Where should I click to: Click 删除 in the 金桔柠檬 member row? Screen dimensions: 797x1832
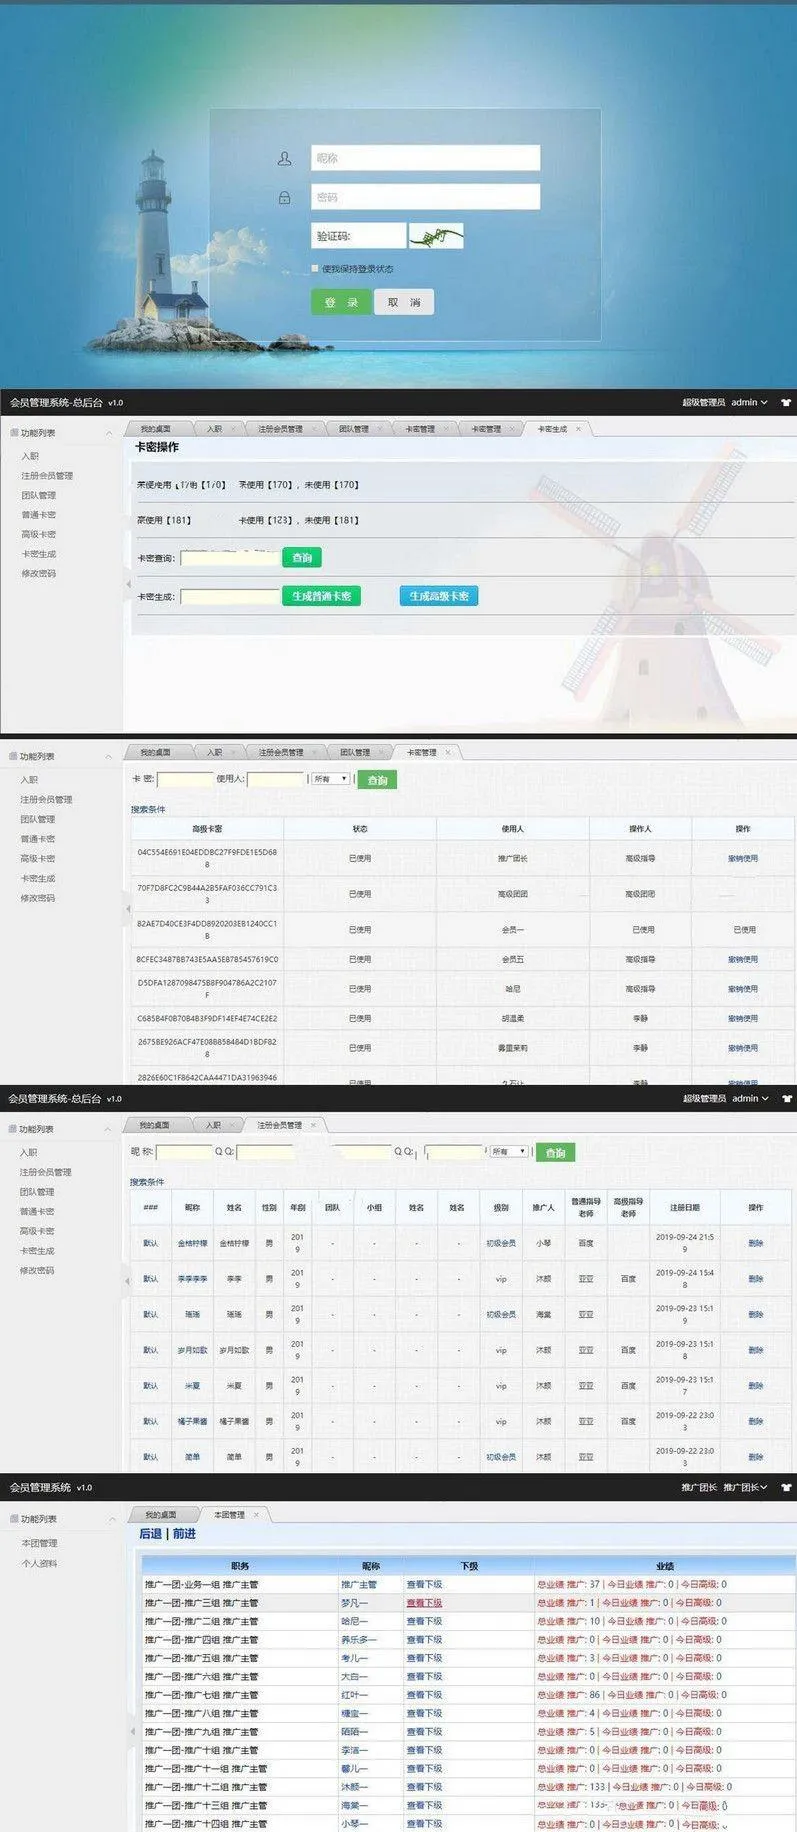click(756, 1243)
